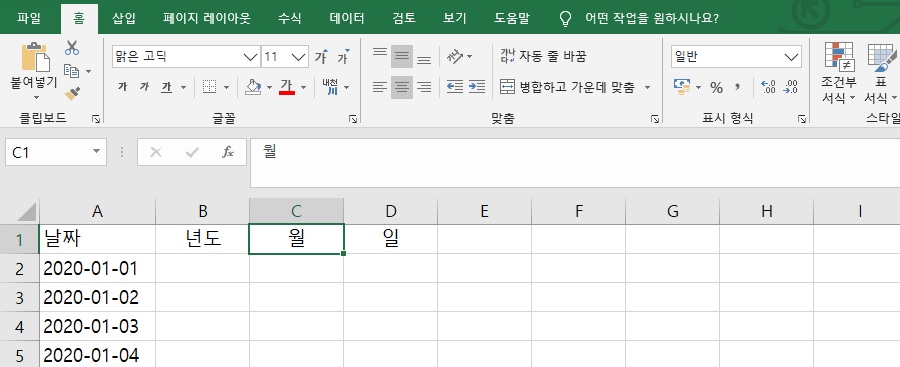Screen dimensions: 900x367
Task: Click the phonetic guide (내천) icon
Action: click(331, 87)
